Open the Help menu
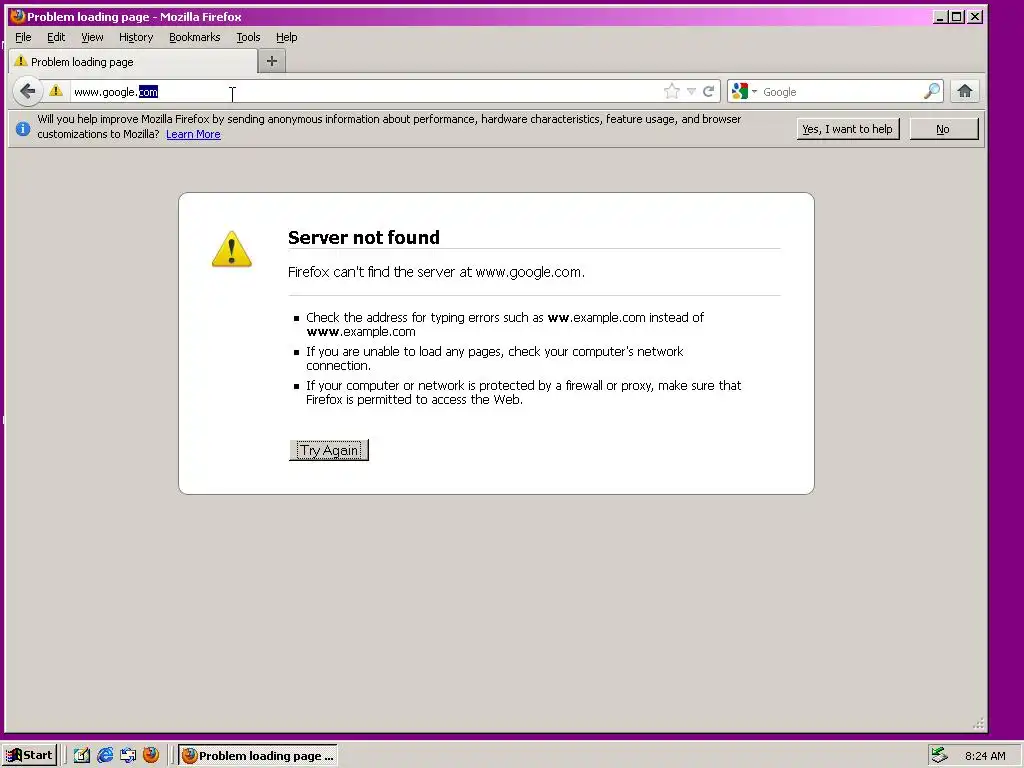 (x=286, y=37)
